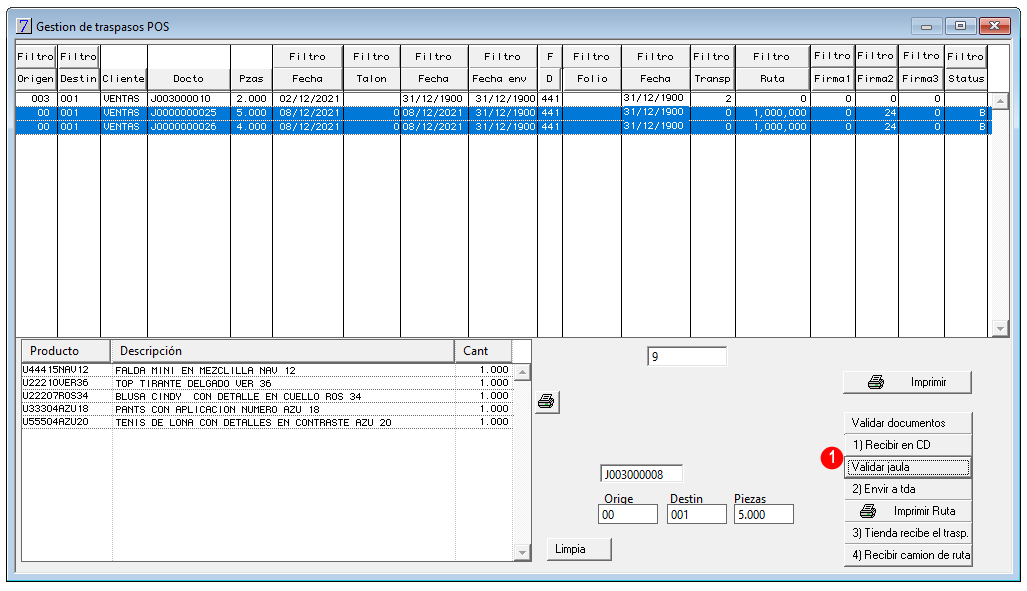This screenshot has width=1027, height=591.
Task: Click the Pzas column header
Action: tap(251, 79)
